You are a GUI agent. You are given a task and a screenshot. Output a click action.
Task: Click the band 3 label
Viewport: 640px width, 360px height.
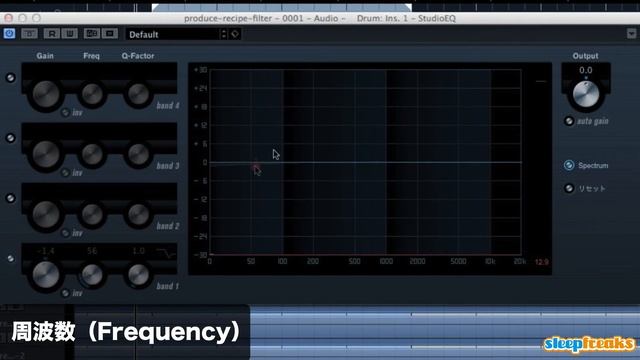click(x=168, y=166)
